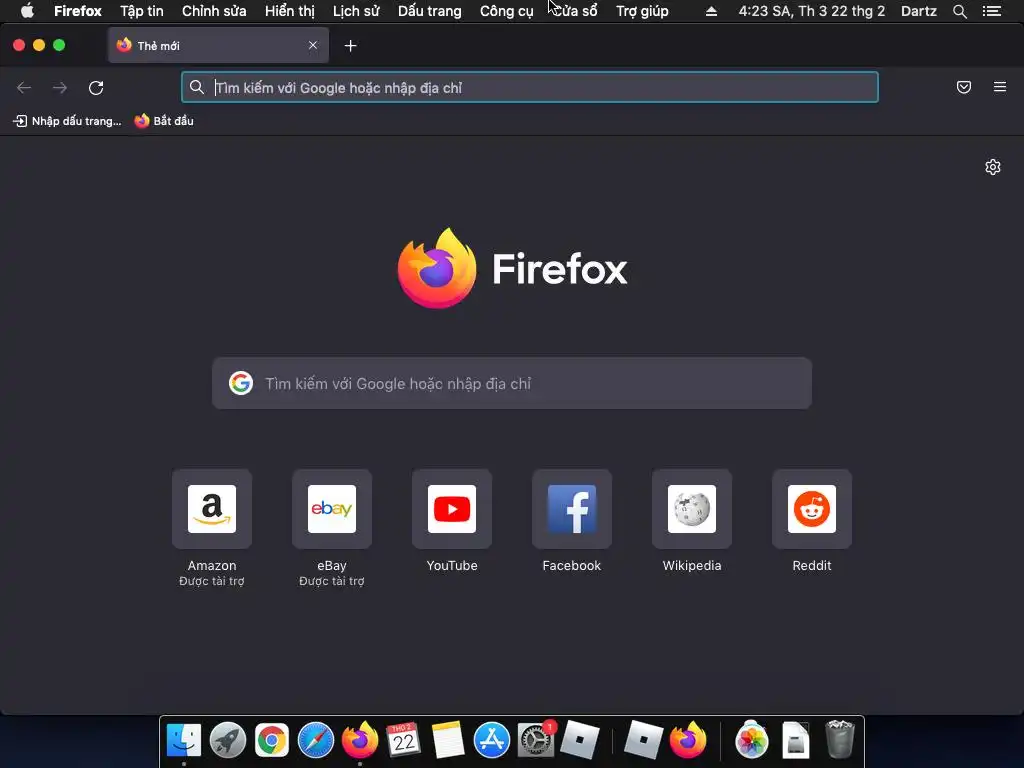
Task: Open Notes app in the dock
Action: point(447,740)
